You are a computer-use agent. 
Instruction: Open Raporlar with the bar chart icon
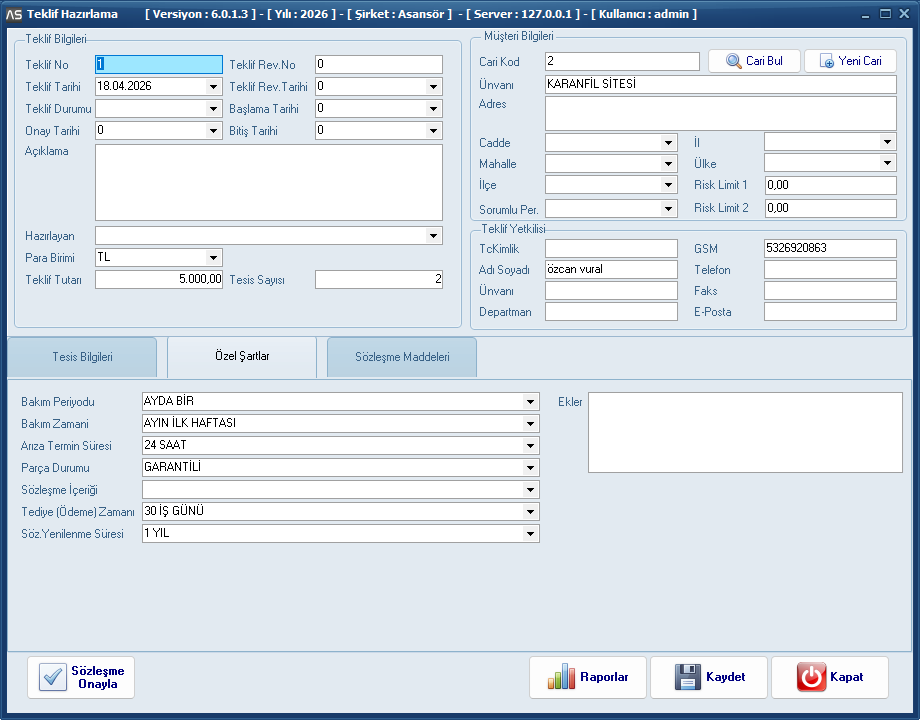588,677
